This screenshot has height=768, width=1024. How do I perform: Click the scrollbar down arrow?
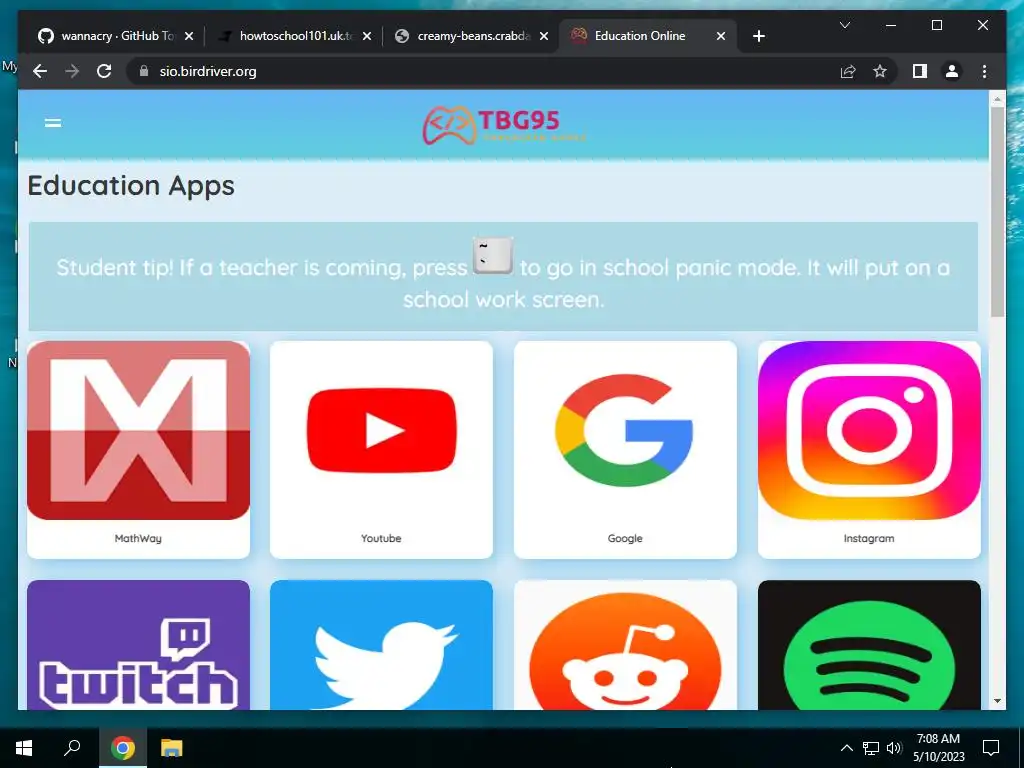click(997, 701)
